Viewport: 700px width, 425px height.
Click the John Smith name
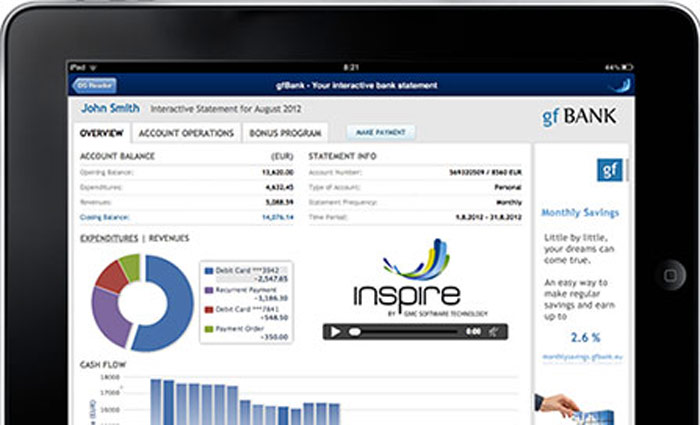pyautogui.click(x=110, y=108)
